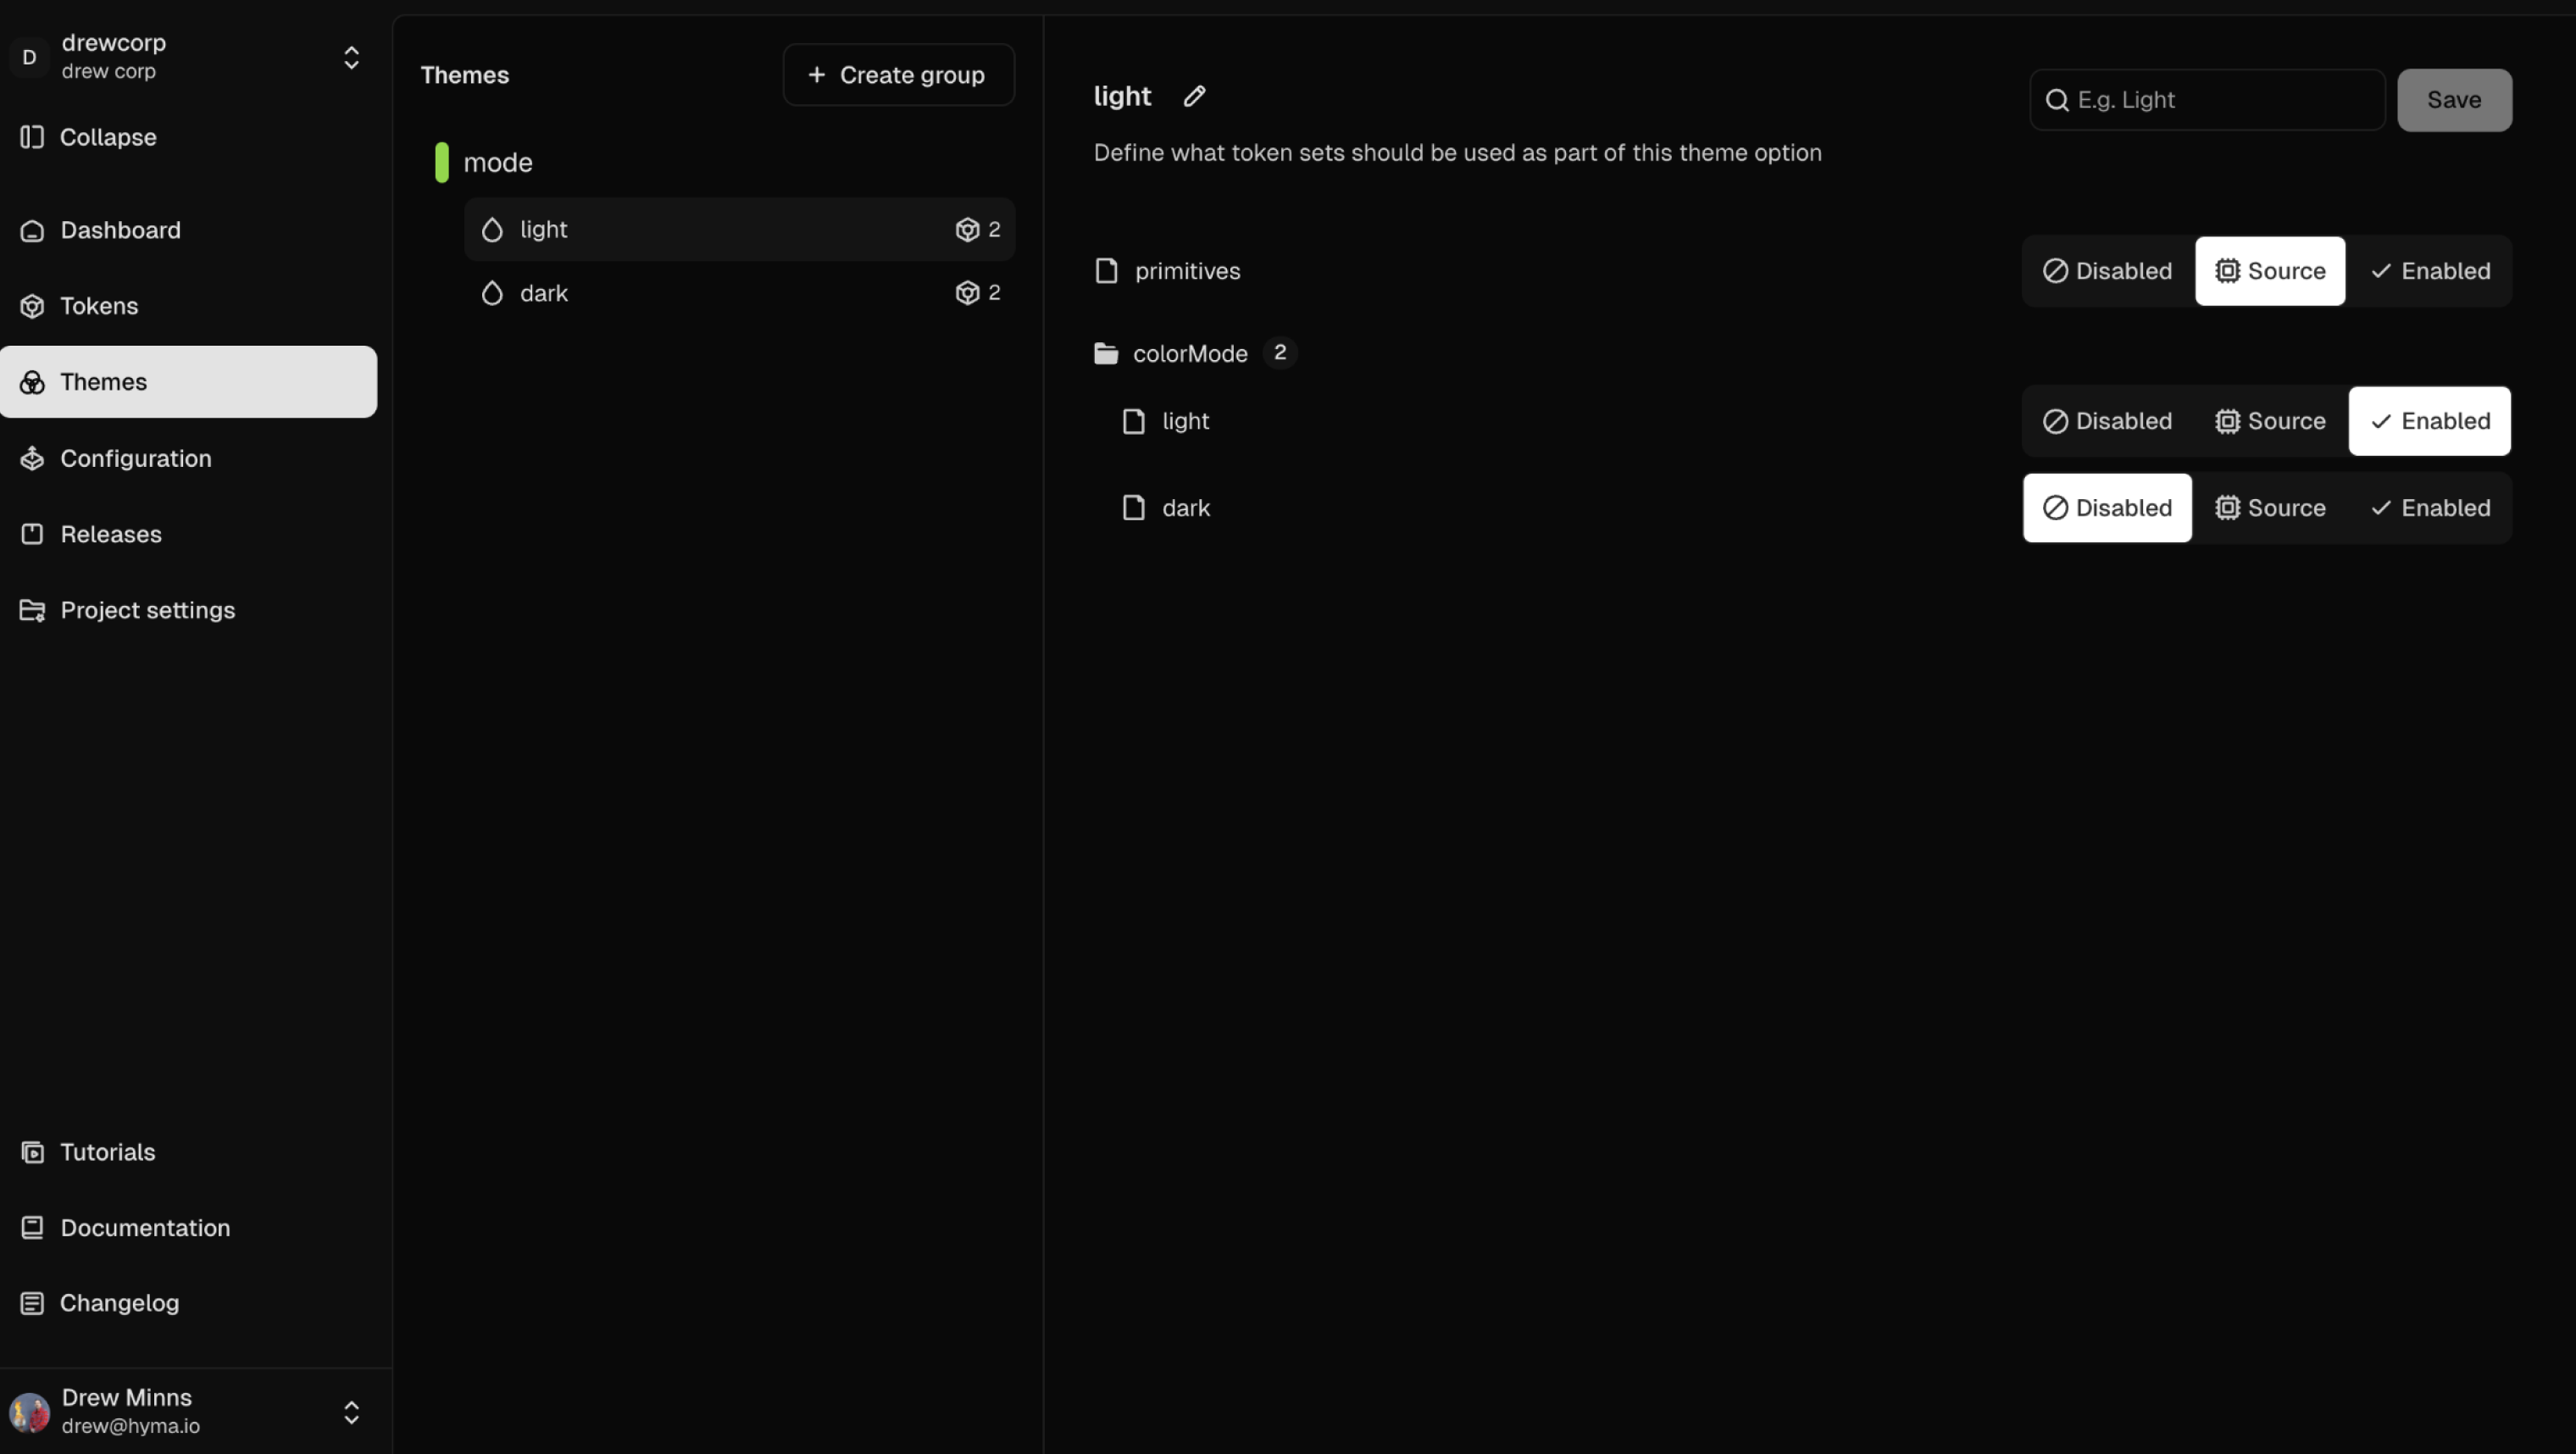Click the Create group button
This screenshot has height=1454, width=2576.
[x=898, y=75]
